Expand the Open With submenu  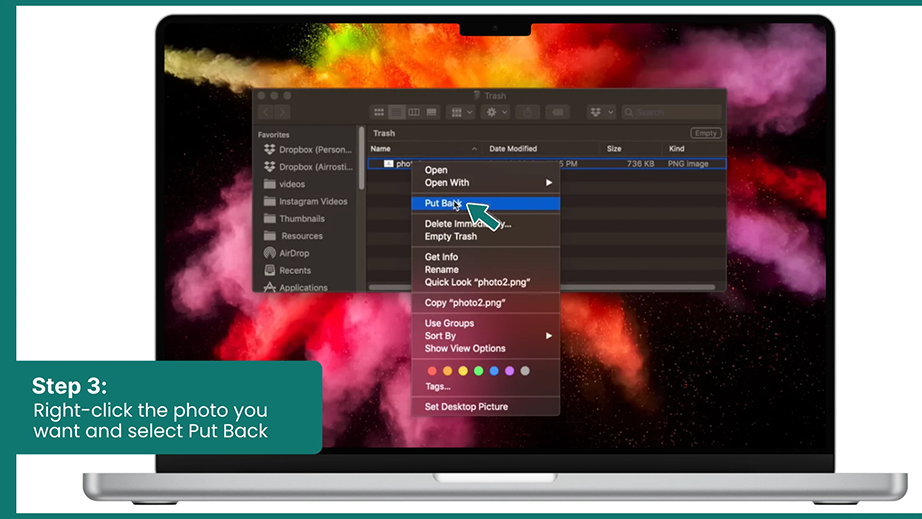486,183
